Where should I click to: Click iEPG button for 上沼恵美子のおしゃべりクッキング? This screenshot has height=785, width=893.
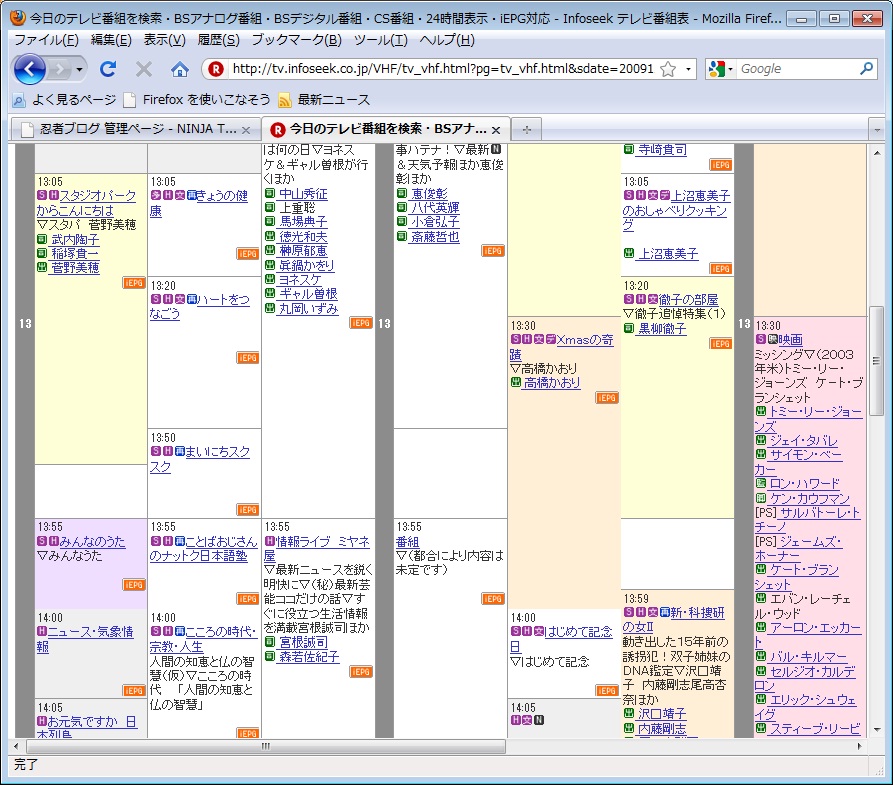720,268
